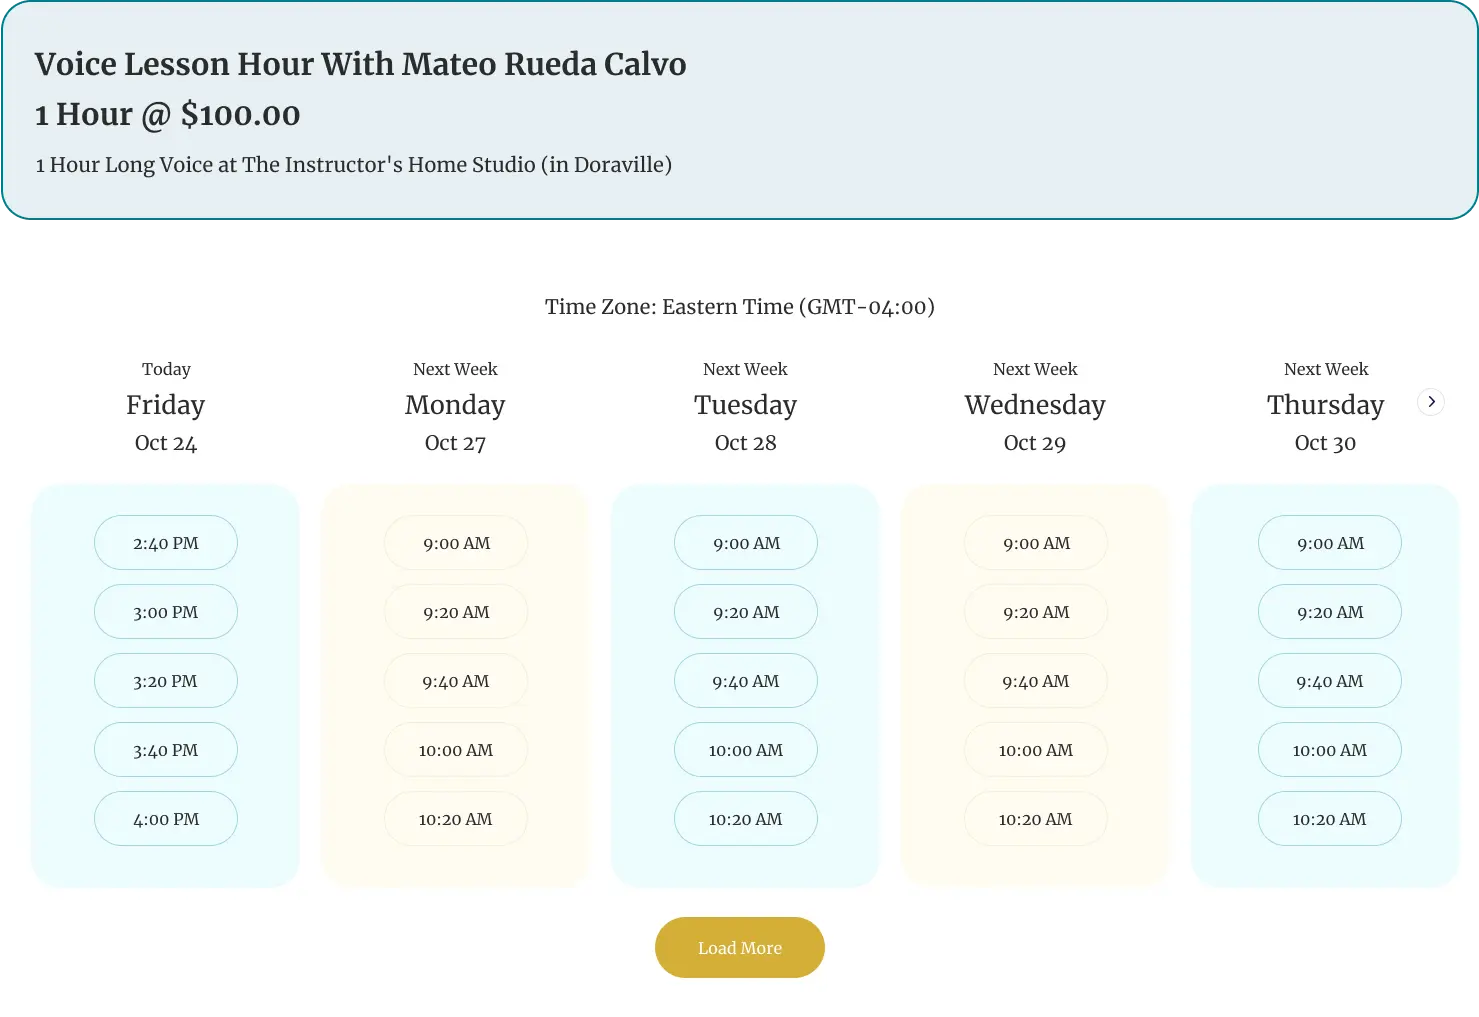Select Monday 10:20 AM slot
1479x1017 pixels.
(456, 819)
